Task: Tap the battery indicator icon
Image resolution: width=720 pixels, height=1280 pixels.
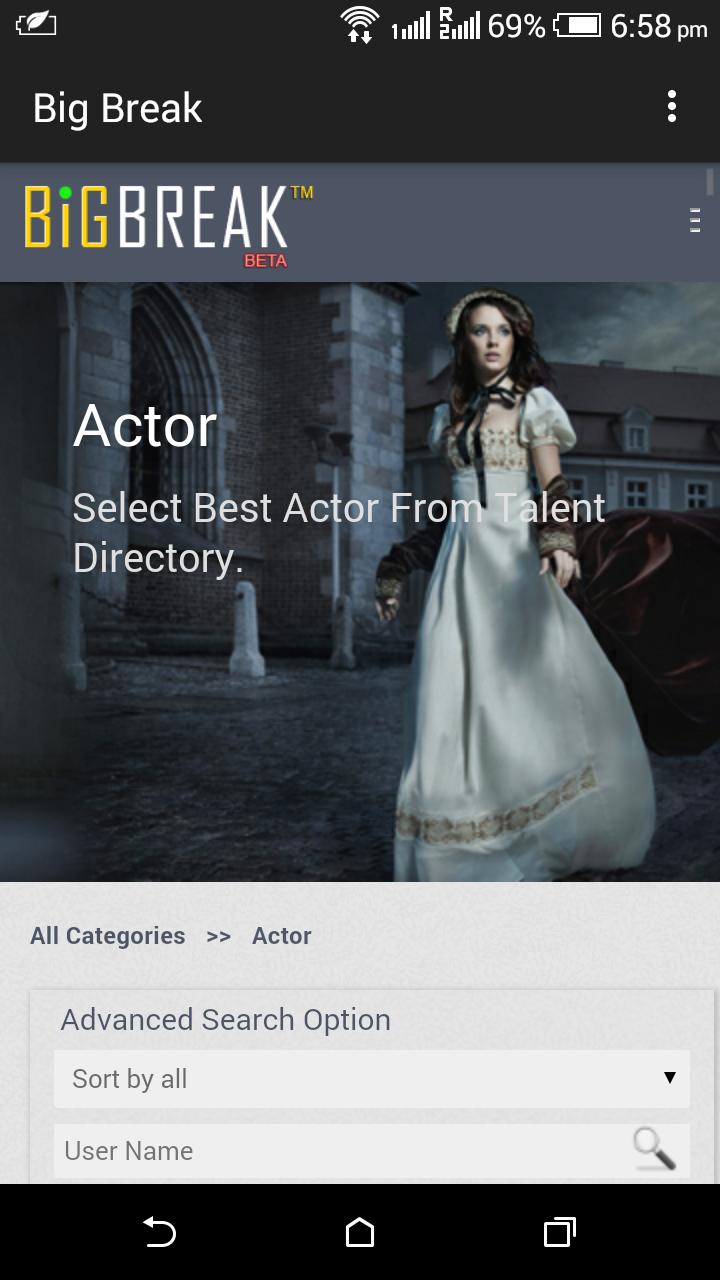Action: pyautogui.click(x=578, y=25)
